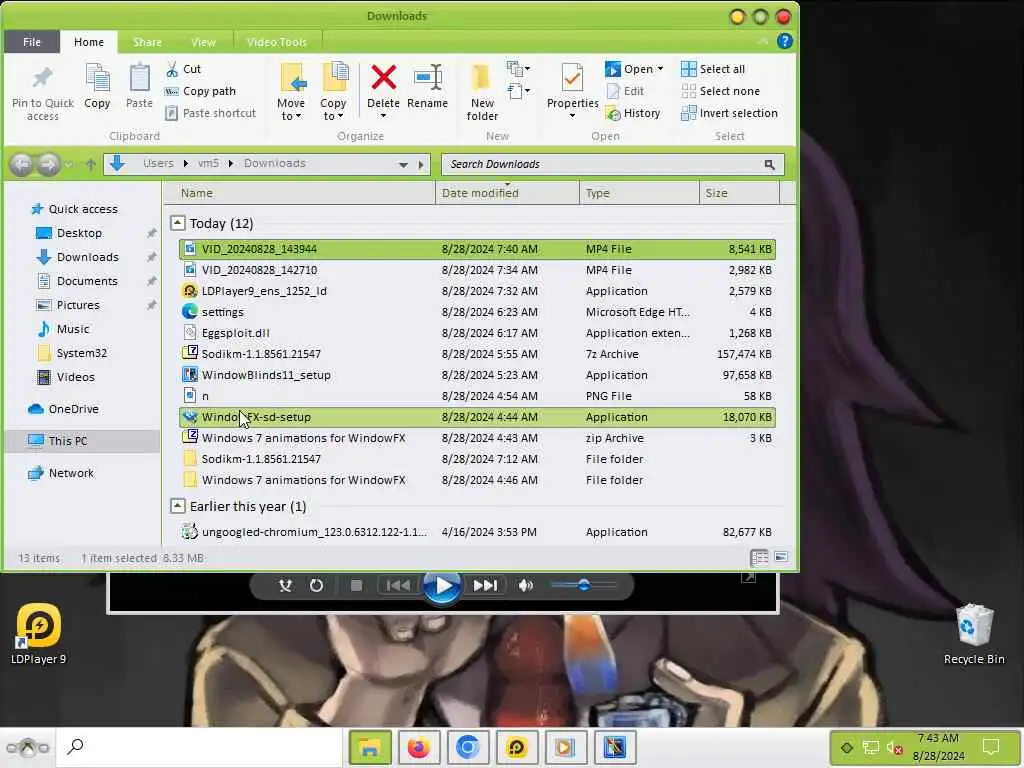Sort by Date modified column header
1024x768 pixels.
tap(507, 193)
